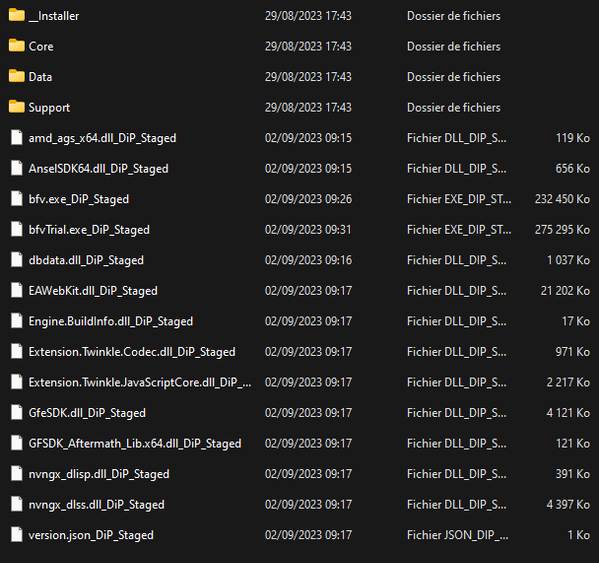This screenshot has height=563, width=599.
Task: Click the AnselSDK64.dll_DiP_Staged file name
Action: click(99, 169)
